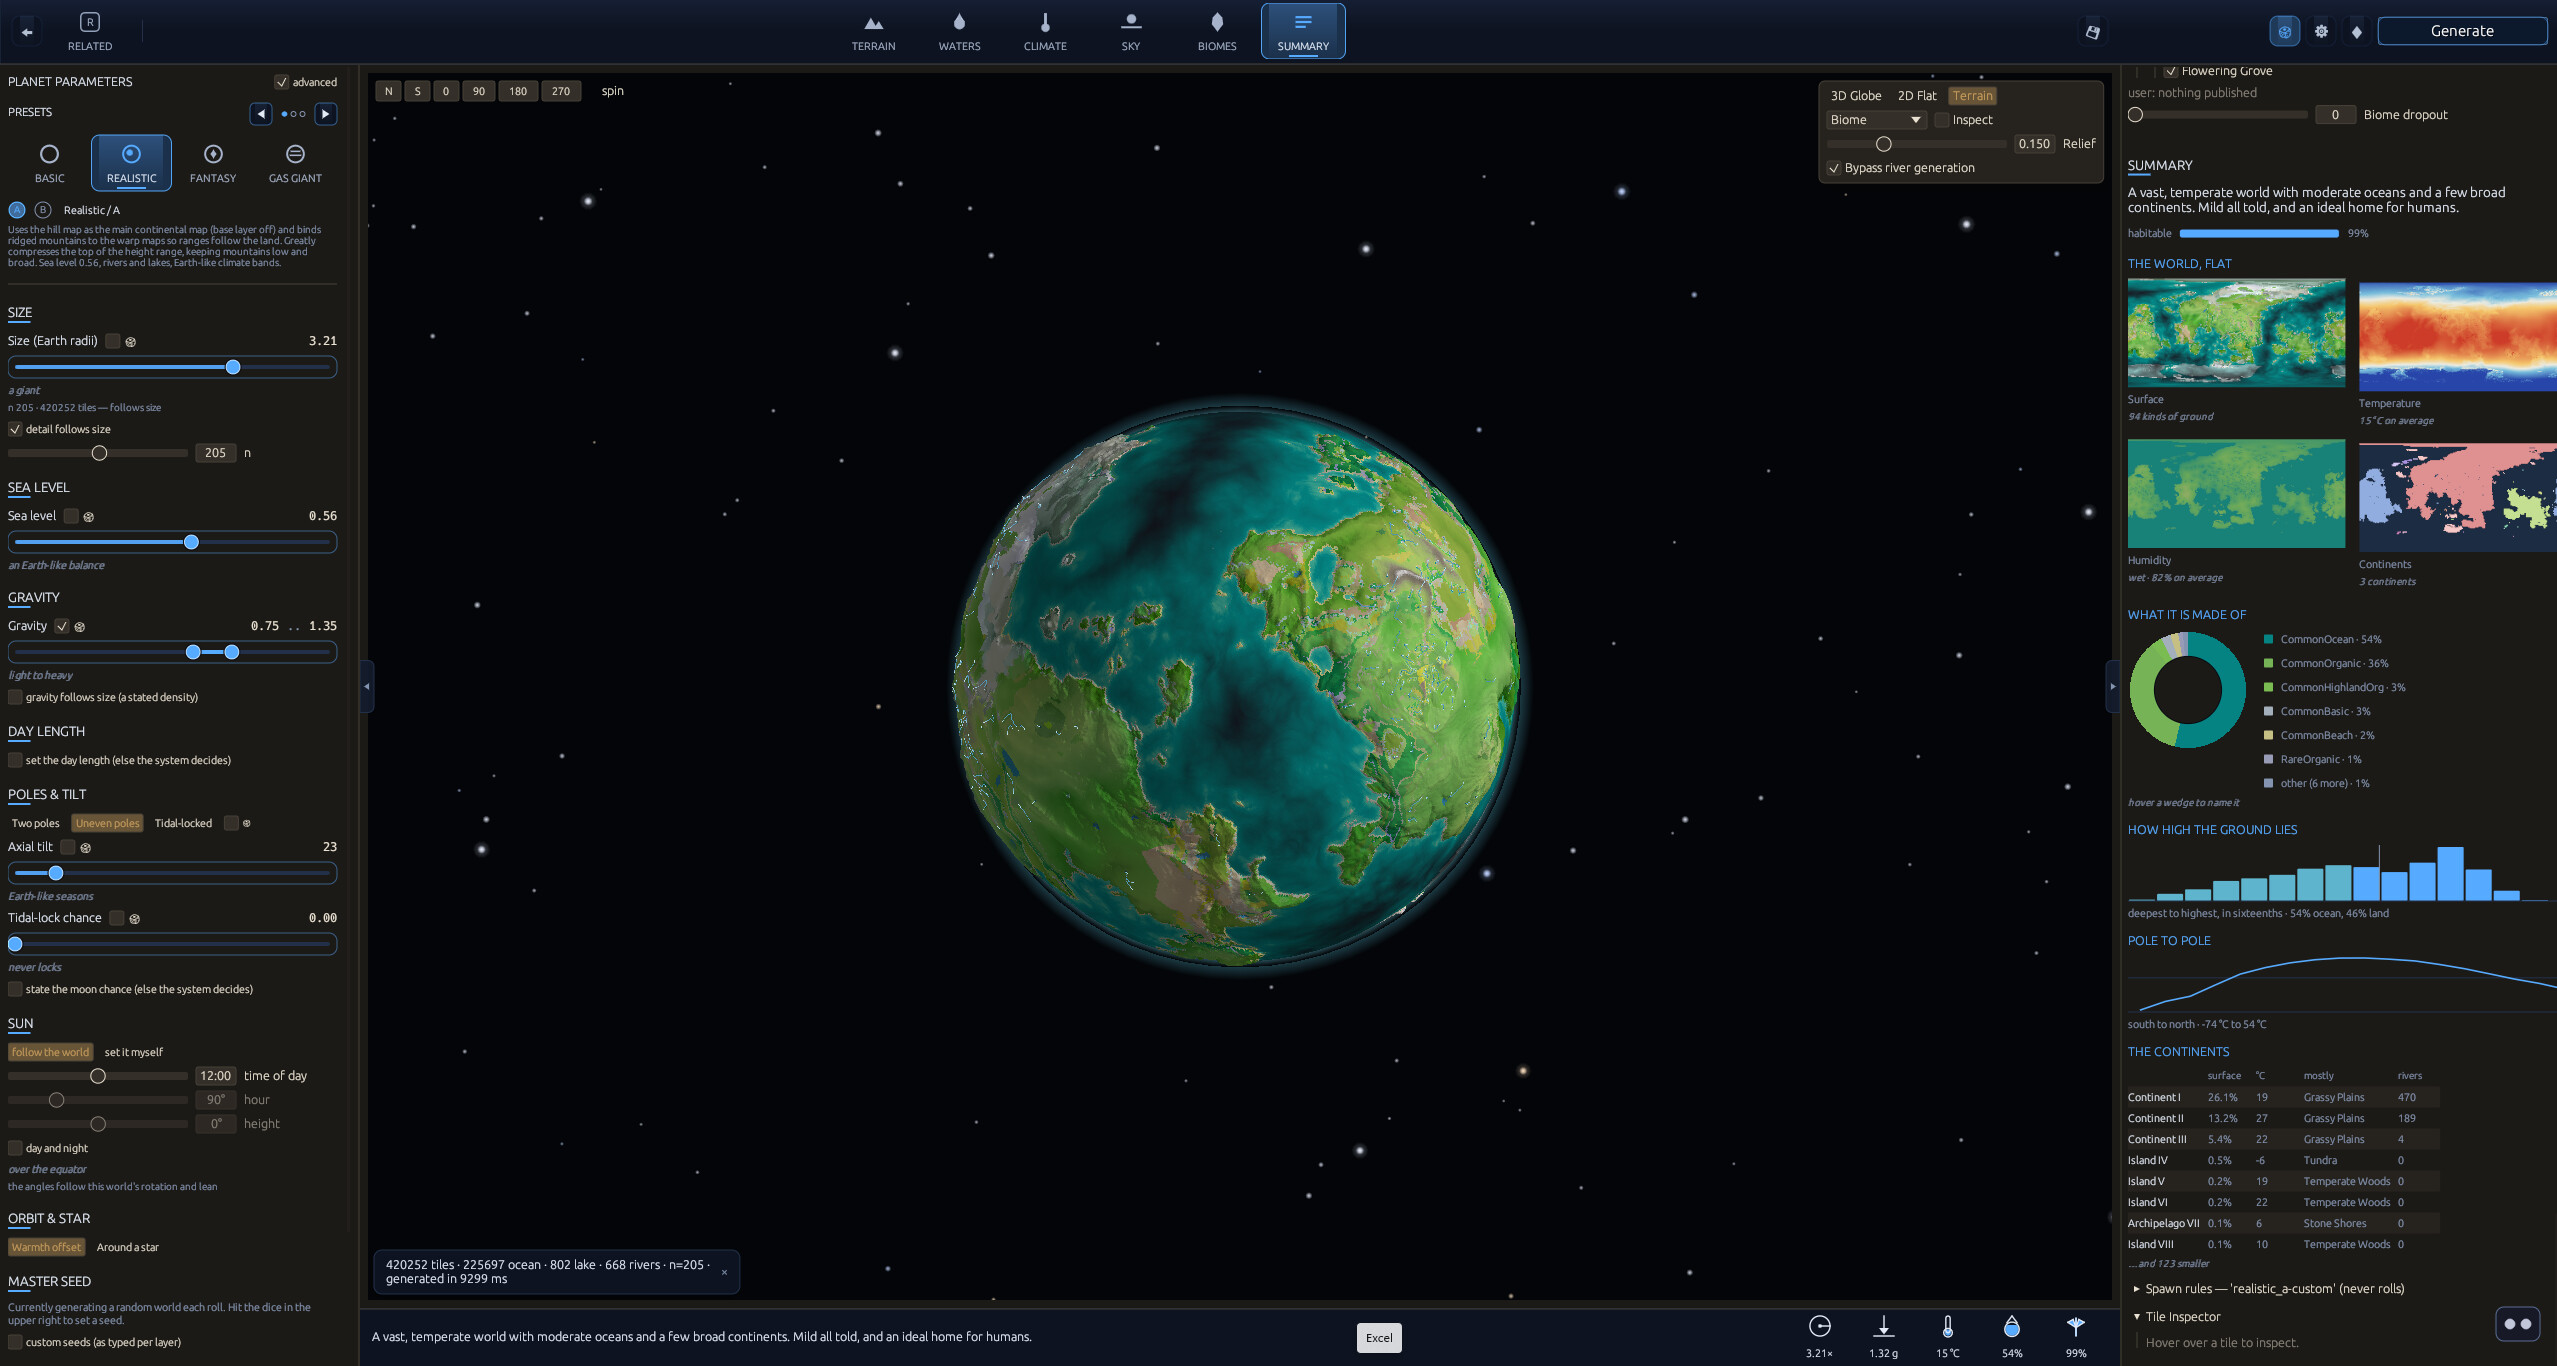The image size is (2557, 1366).
Task: Enable set the day length checkbox
Action: [15, 760]
